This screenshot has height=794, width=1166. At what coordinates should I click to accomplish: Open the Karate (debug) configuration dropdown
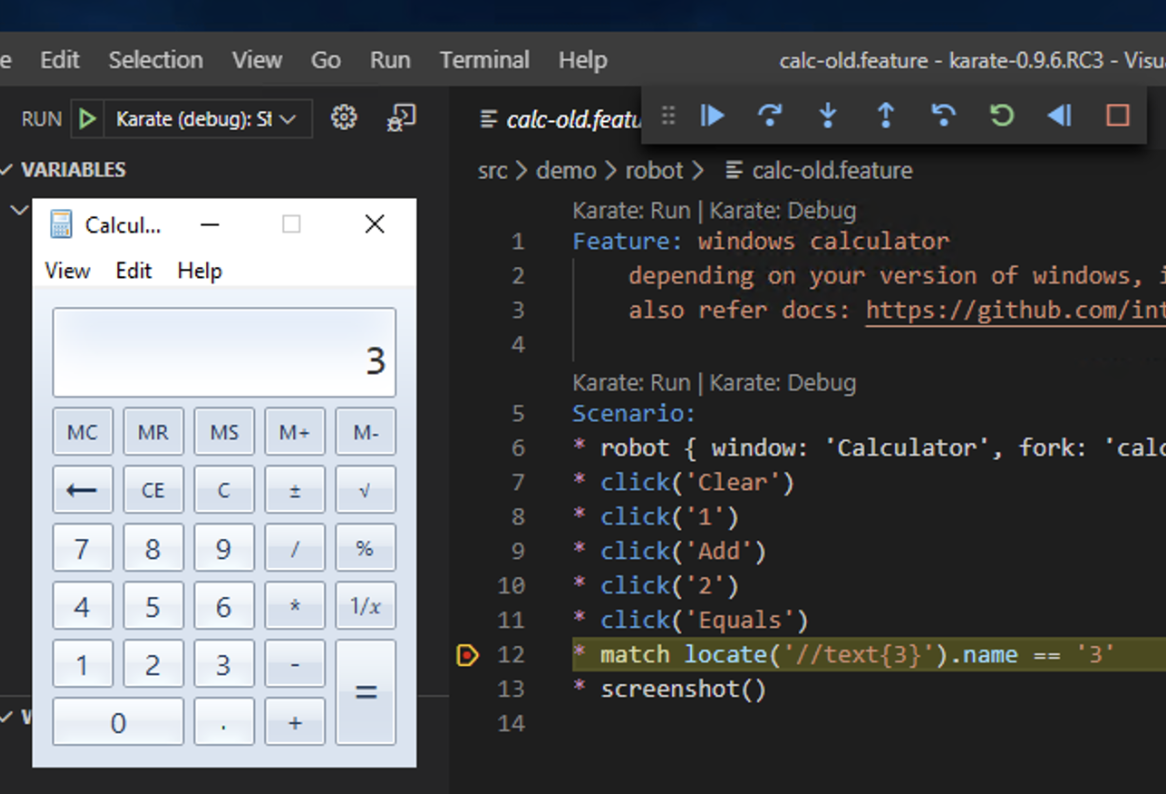(206, 119)
